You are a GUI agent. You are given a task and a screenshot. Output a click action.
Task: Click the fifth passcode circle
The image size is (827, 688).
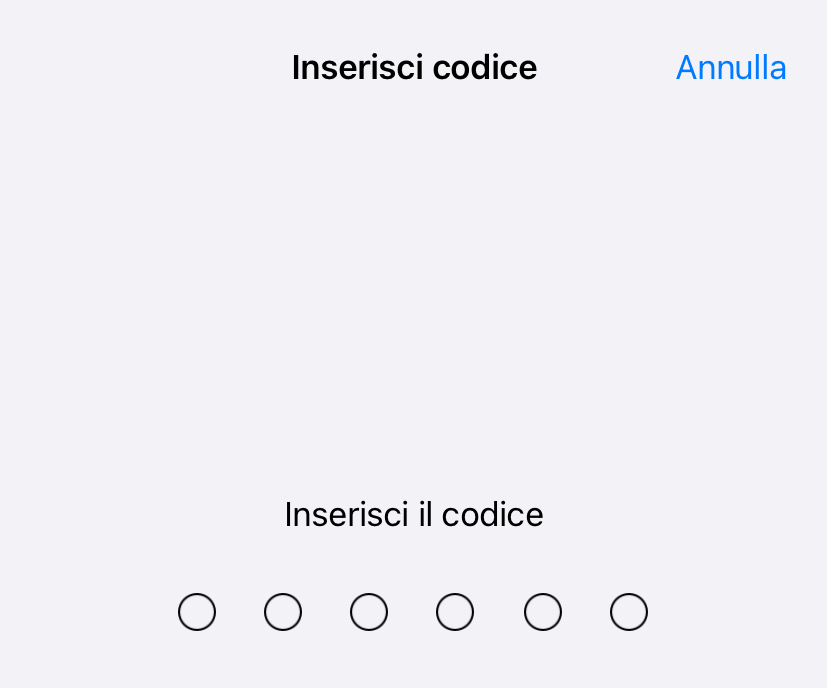(x=543, y=612)
